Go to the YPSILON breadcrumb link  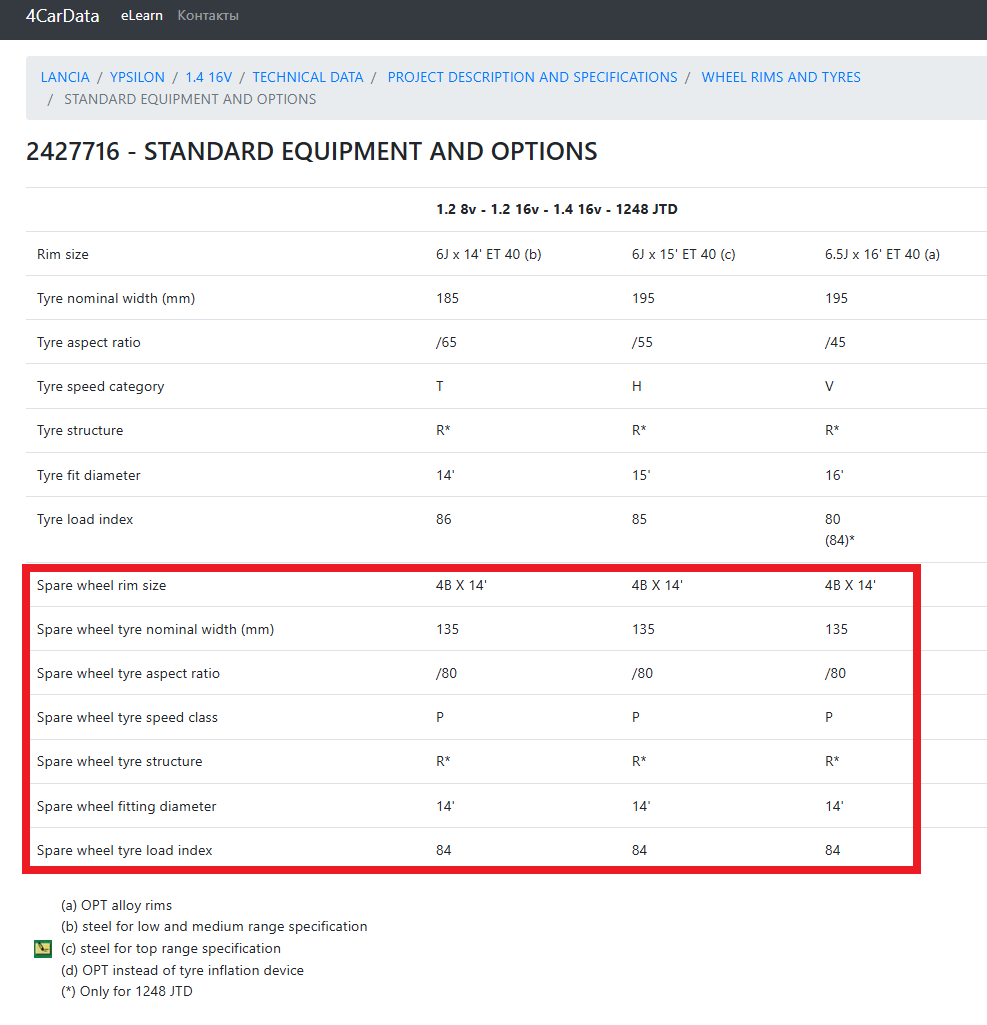(x=137, y=77)
